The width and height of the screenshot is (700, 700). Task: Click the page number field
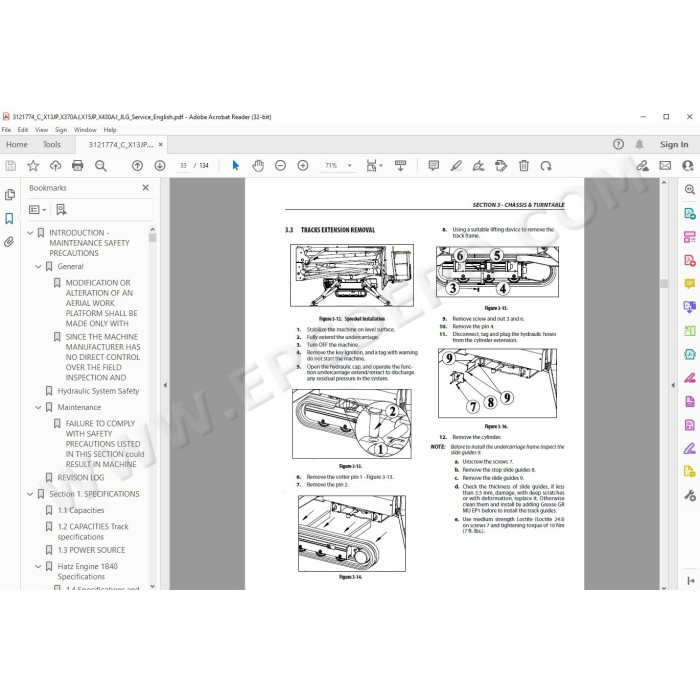[x=183, y=166]
